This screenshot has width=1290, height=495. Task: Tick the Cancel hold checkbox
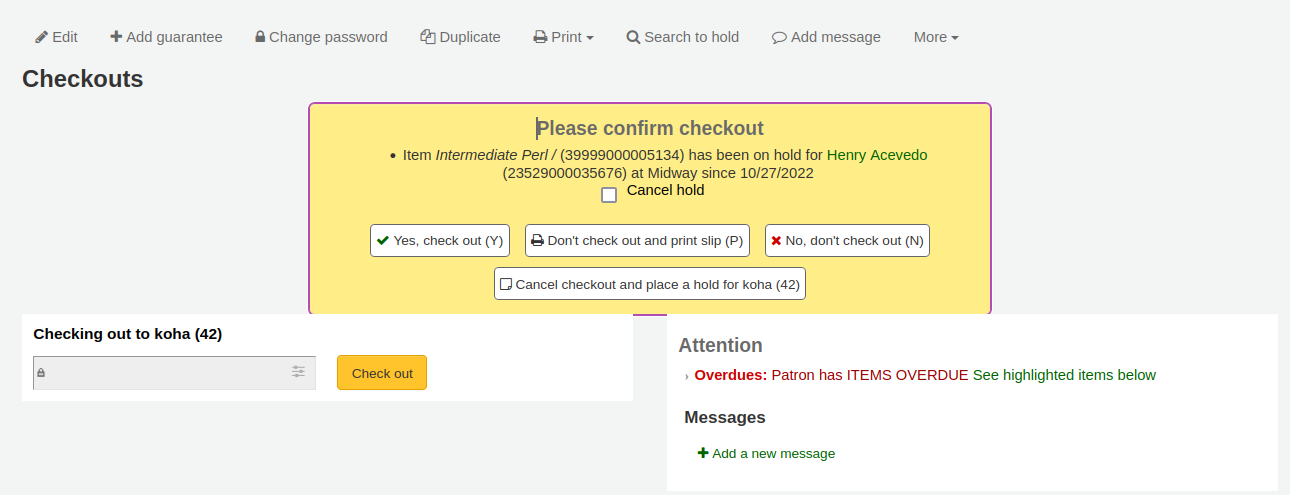coord(609,195)
